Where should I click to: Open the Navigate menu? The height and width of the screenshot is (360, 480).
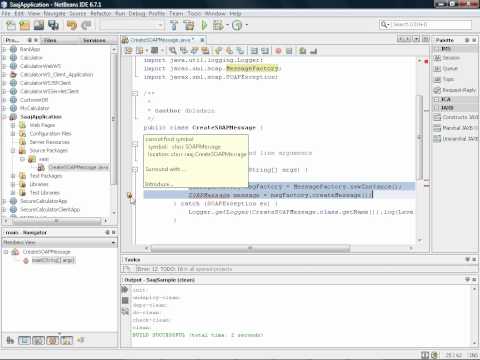tap(55, 13)
